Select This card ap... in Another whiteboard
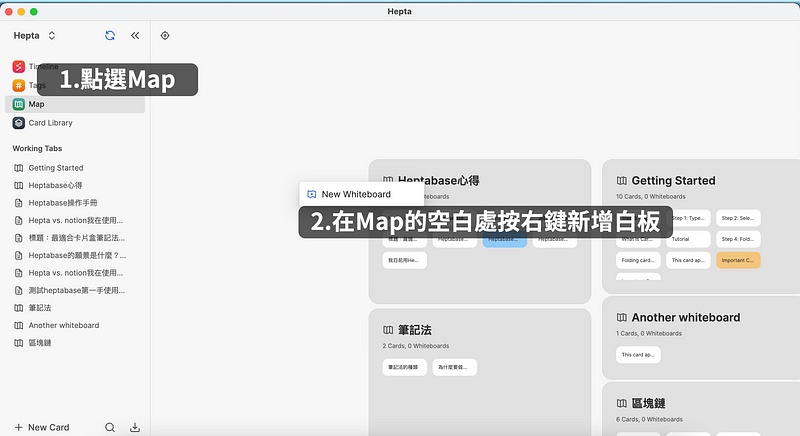Screen dimensions: 800x436 [x=638, y=354]
